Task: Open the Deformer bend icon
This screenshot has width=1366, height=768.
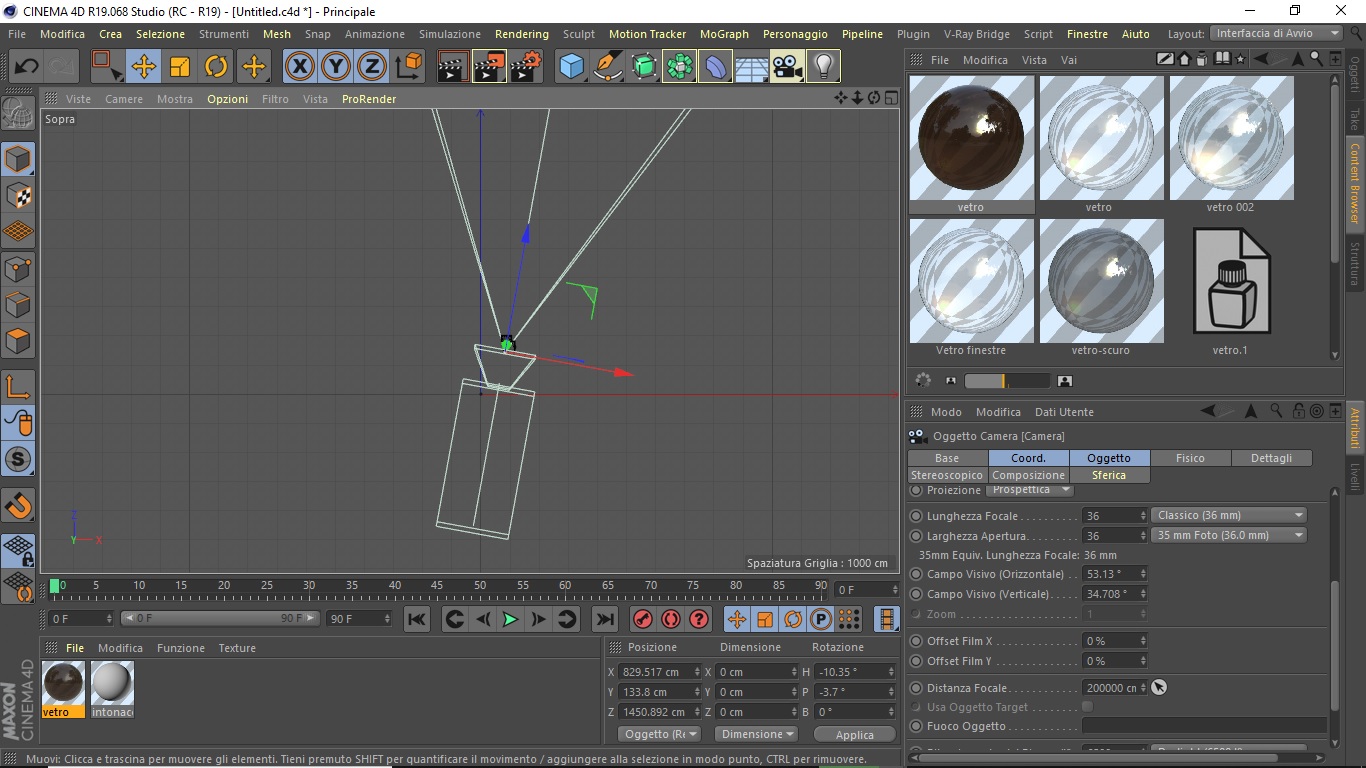Action: 715,67
